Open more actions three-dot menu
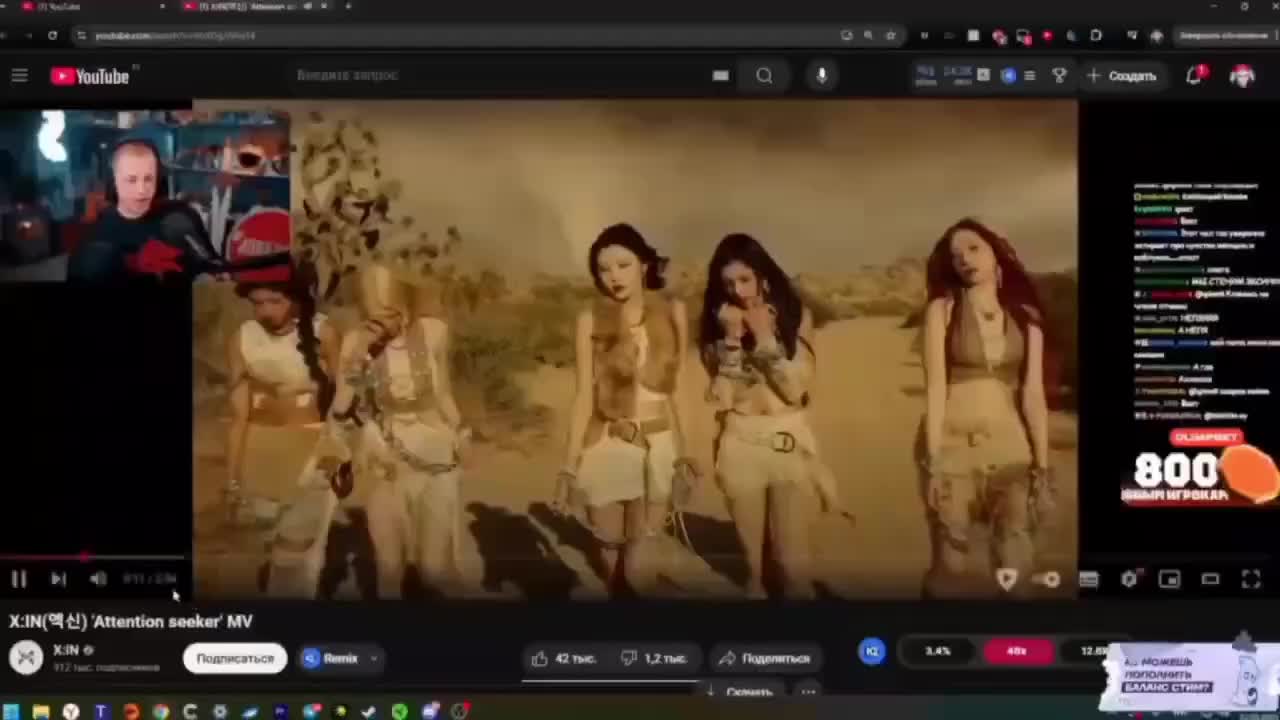Image resolution: width=1280 pixels, height=720 pixels. point(808,691)
